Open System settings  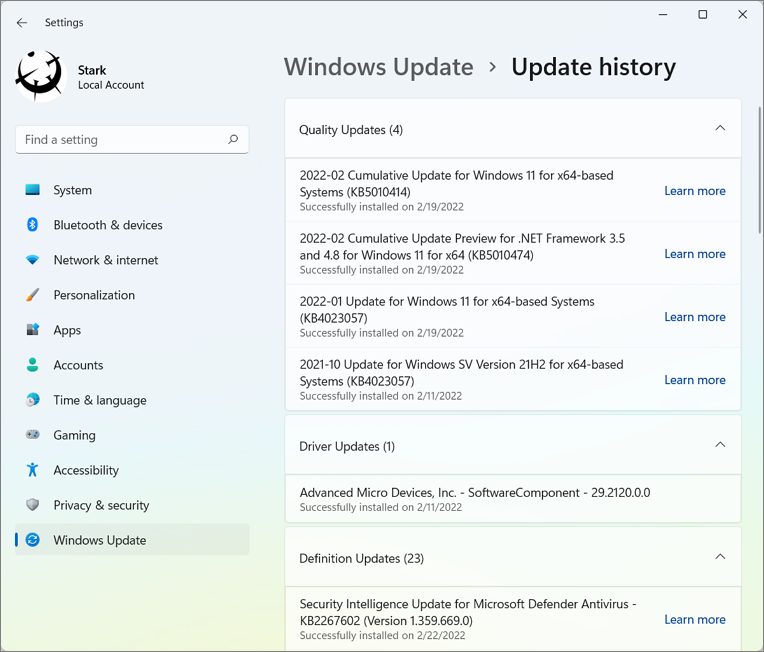click(132, 190)
